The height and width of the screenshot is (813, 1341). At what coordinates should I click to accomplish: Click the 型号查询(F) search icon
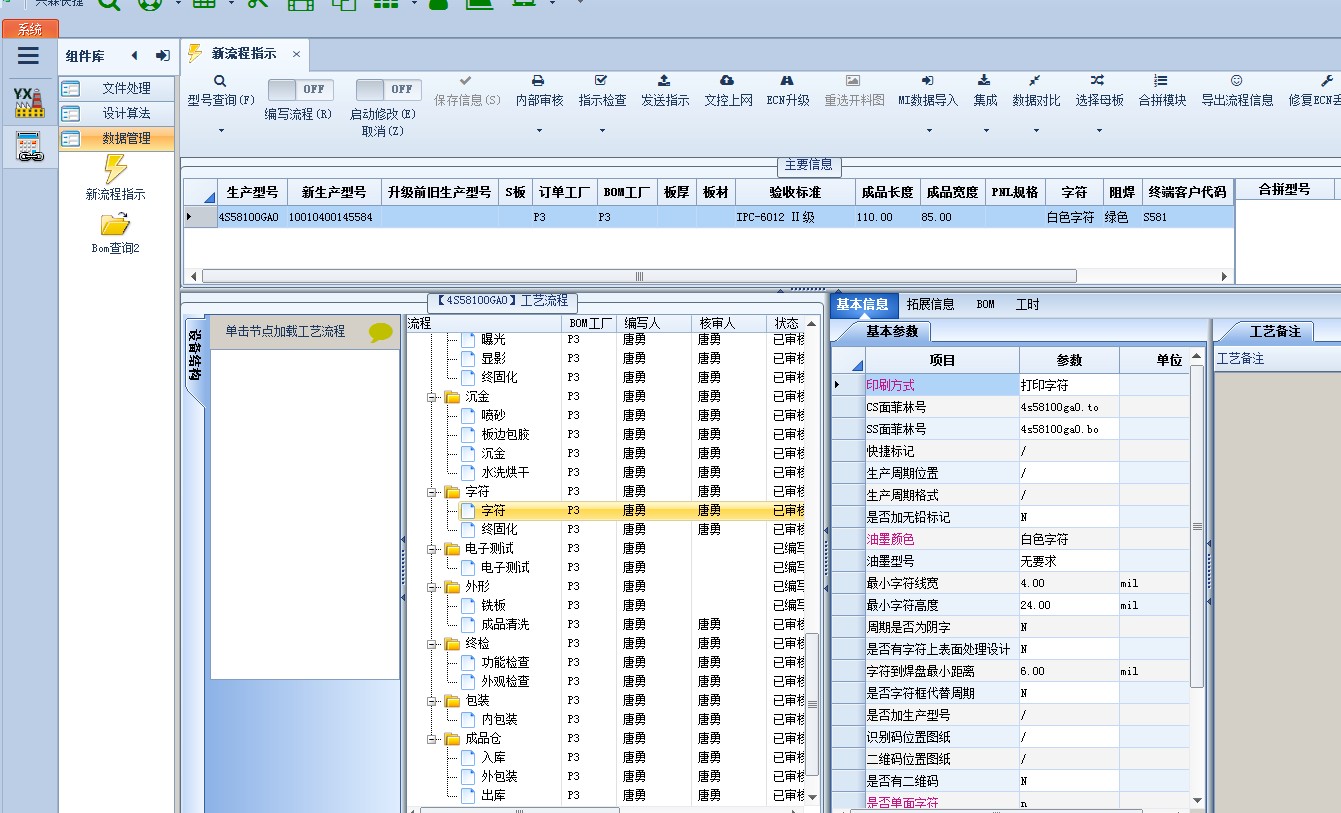220,81
